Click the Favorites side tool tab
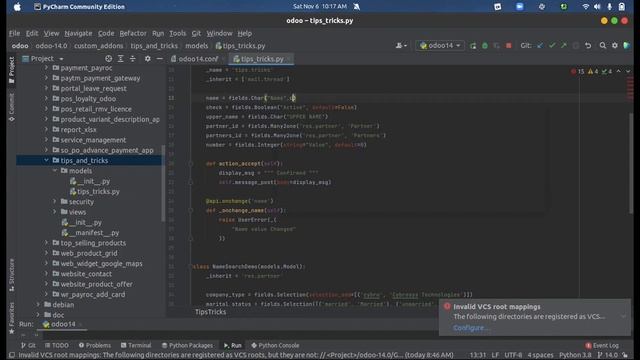640x360 pixels. coord(11,318)
